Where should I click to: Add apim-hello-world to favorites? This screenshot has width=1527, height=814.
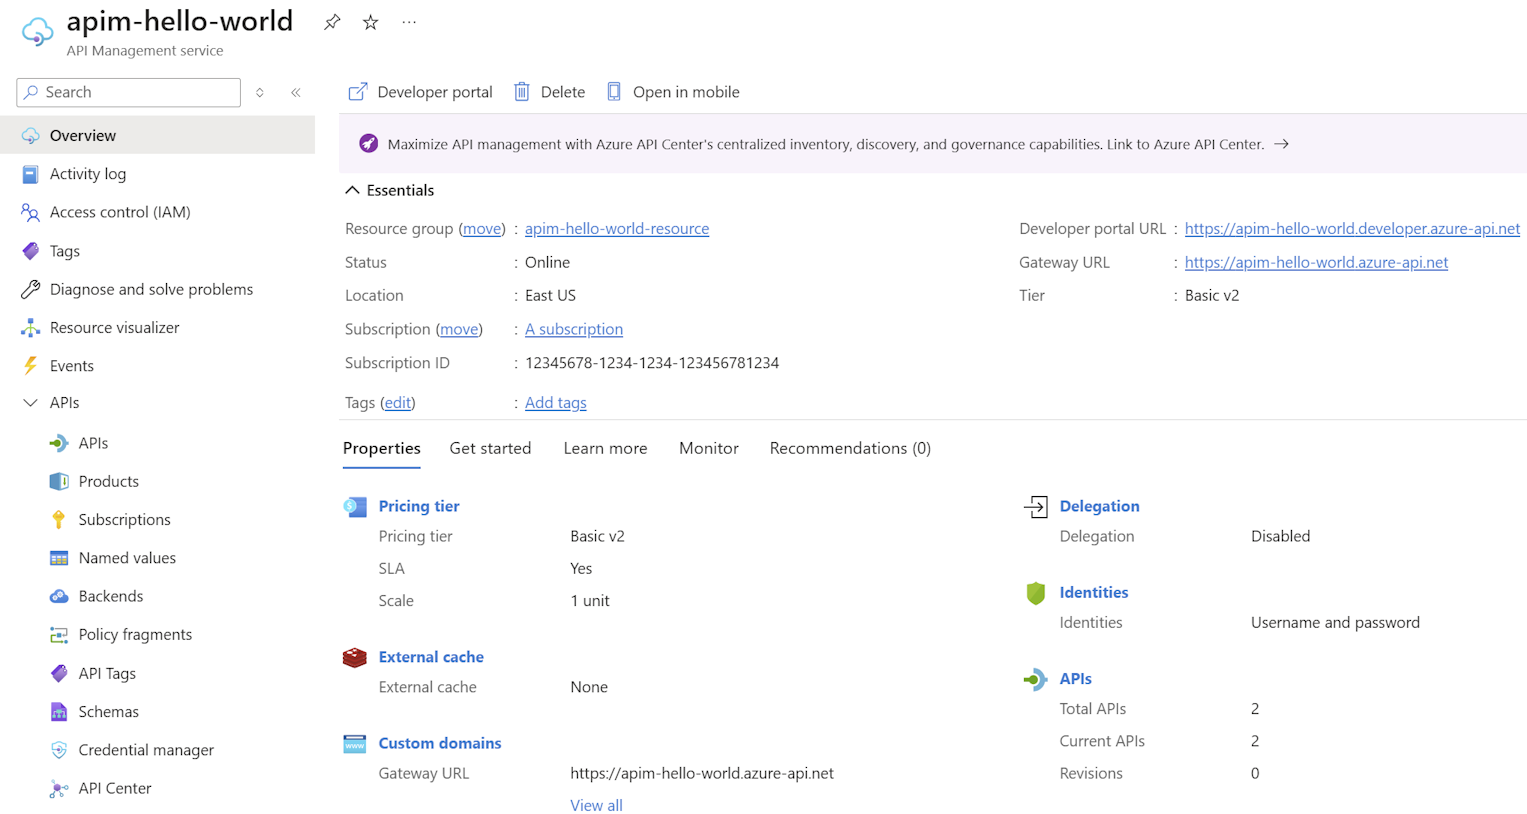(x=370, y=21)
